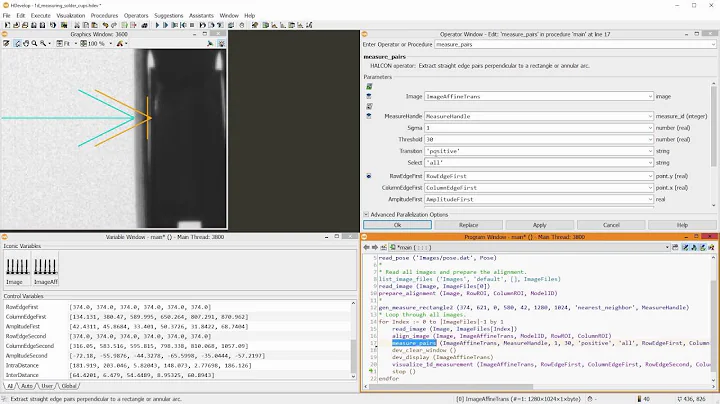Viewport: 720px width, 404px height.
Task: Click the Help button in Operator Window
Action: tap(682, 225)
